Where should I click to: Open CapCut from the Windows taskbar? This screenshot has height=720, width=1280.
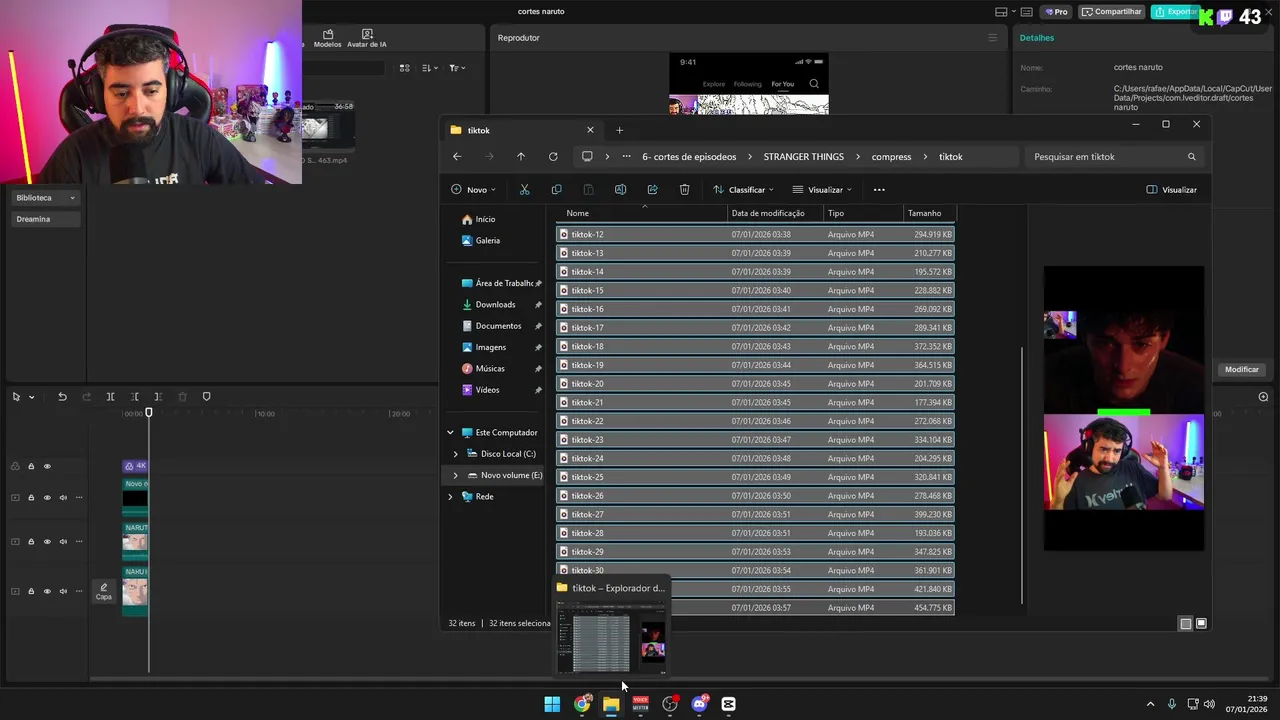click(x=728, y=704)
